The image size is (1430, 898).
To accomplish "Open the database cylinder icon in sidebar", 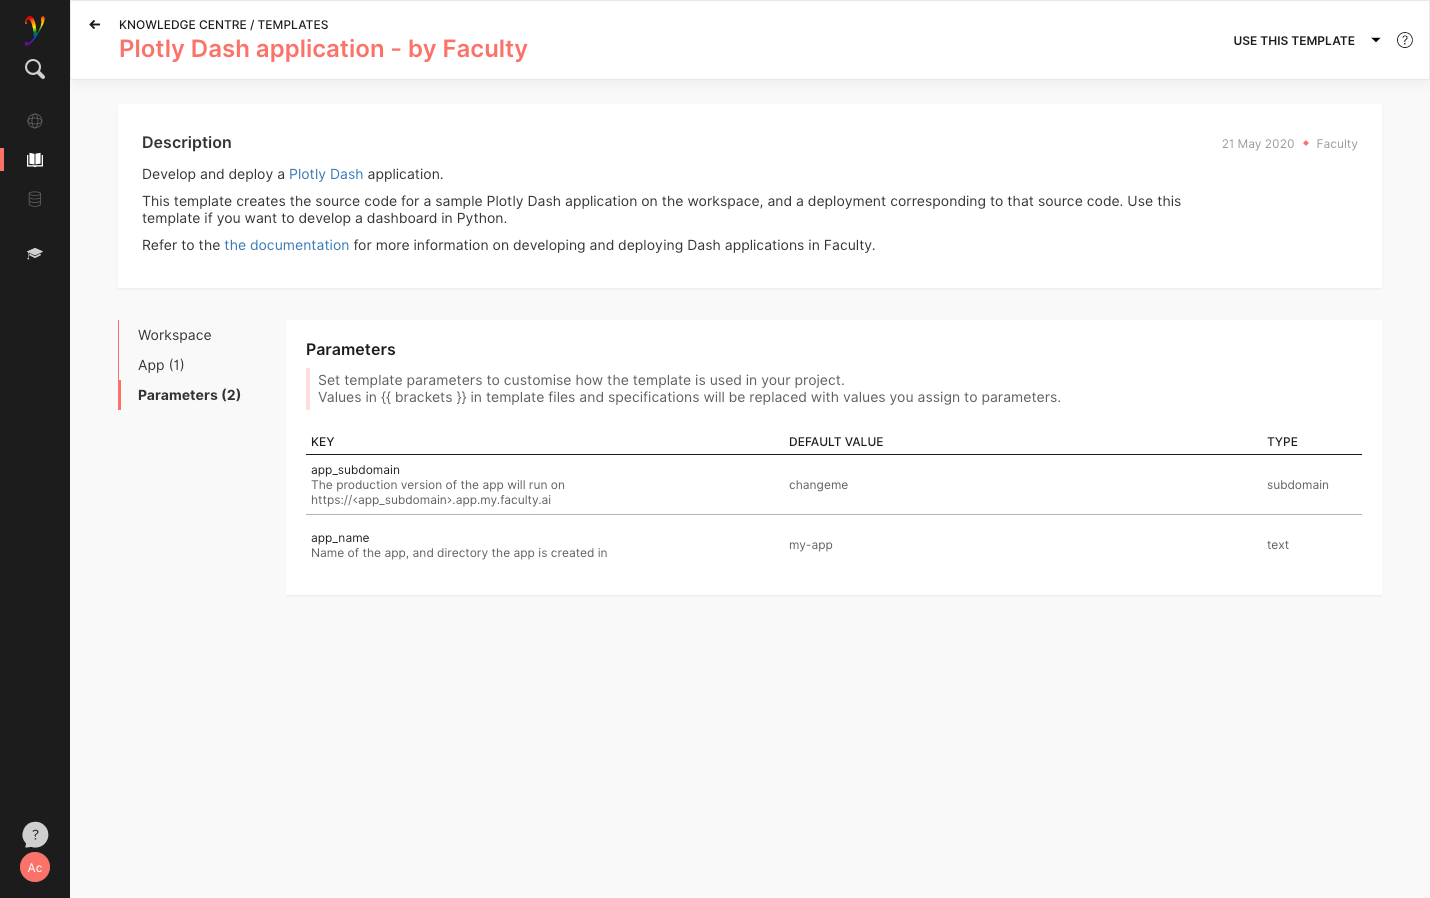I will (x=35, y=199).
